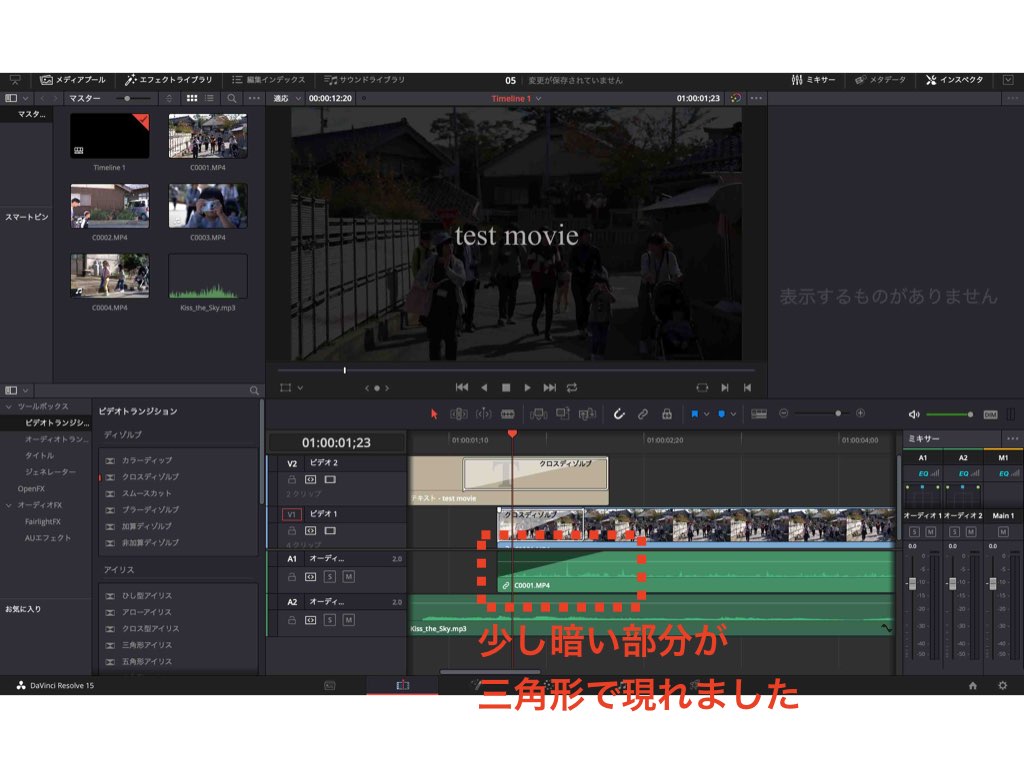Select the blade edit mode tool
Viewport: 1024px width, 768px height.
(507, 414)
